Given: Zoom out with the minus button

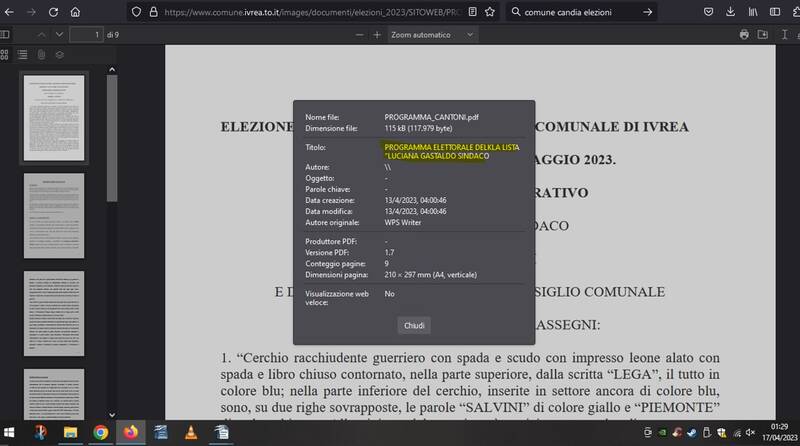Looking at the screenshot, I should click(x=359, y=34).
